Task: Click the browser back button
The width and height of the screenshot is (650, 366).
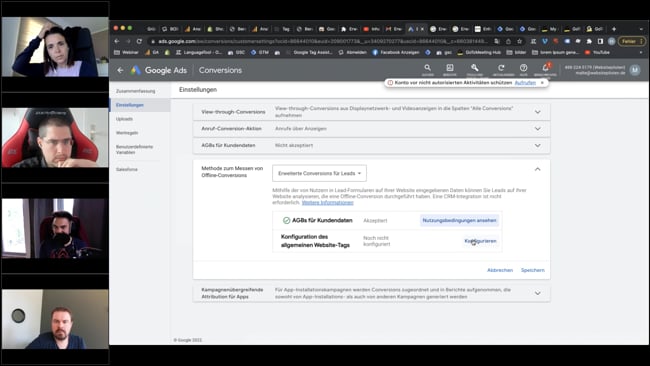Action: (x=117, y=41)
